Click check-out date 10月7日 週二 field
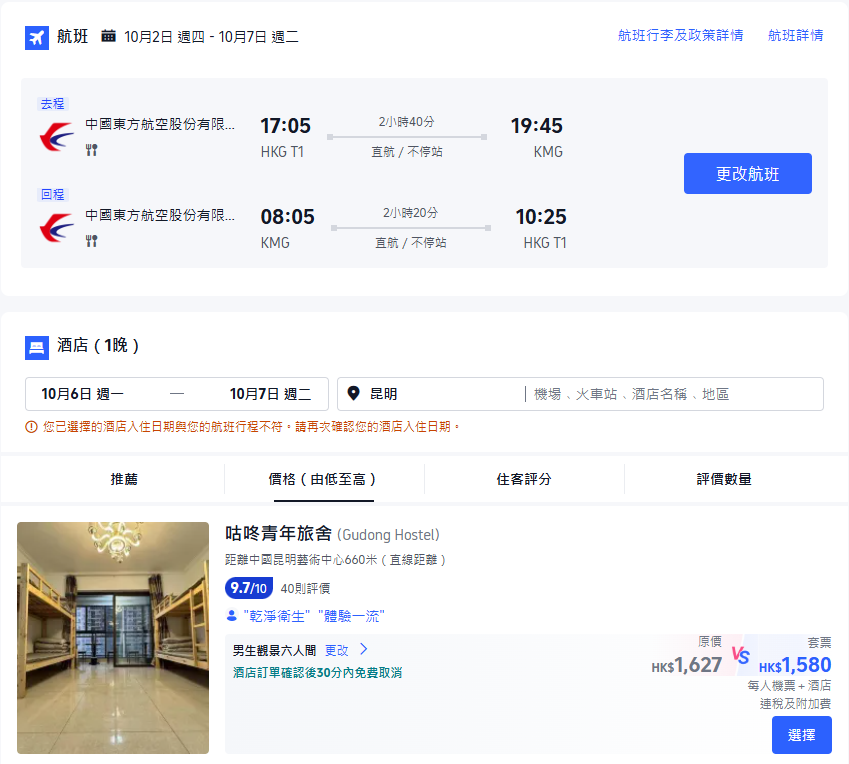Image resolution: width=849 pixels, height=764 pixels. click(270, 394)
